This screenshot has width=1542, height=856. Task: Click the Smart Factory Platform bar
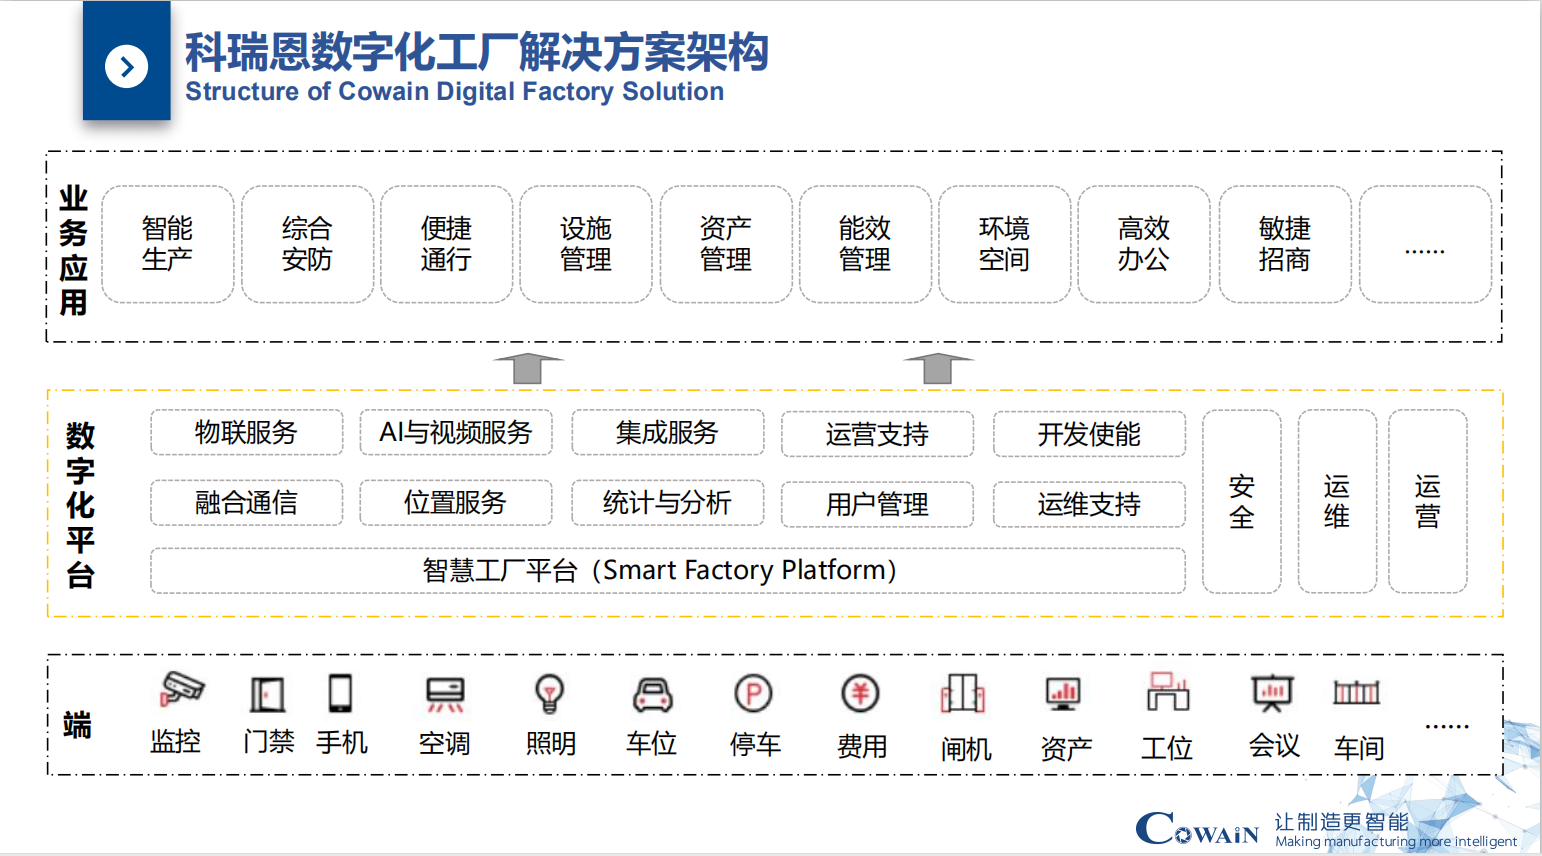[667, 570]
